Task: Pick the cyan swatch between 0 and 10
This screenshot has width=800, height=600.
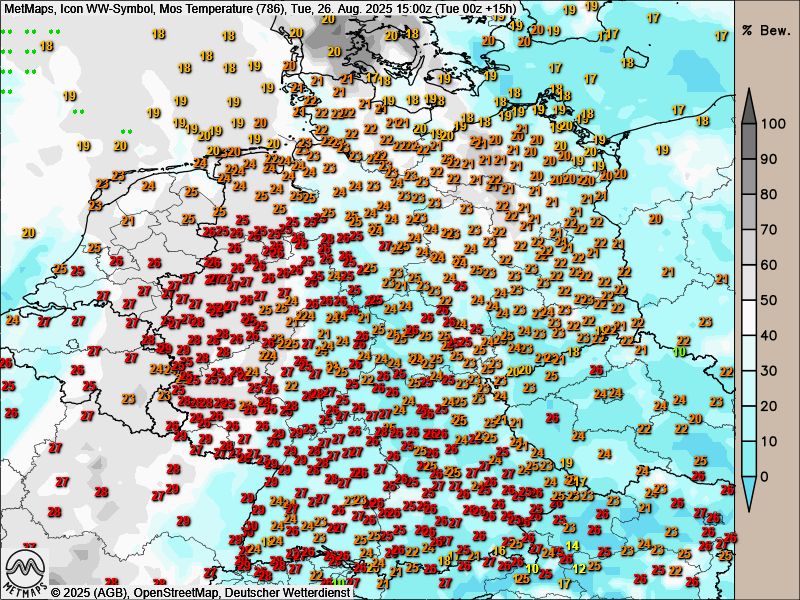Action: pyautogui.click(x=748, y=458)
